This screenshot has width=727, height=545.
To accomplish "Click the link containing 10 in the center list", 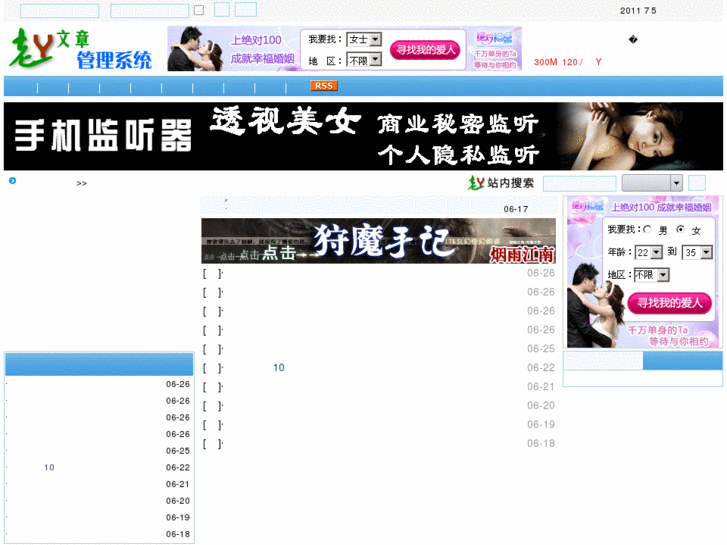I will click(278, 367).
